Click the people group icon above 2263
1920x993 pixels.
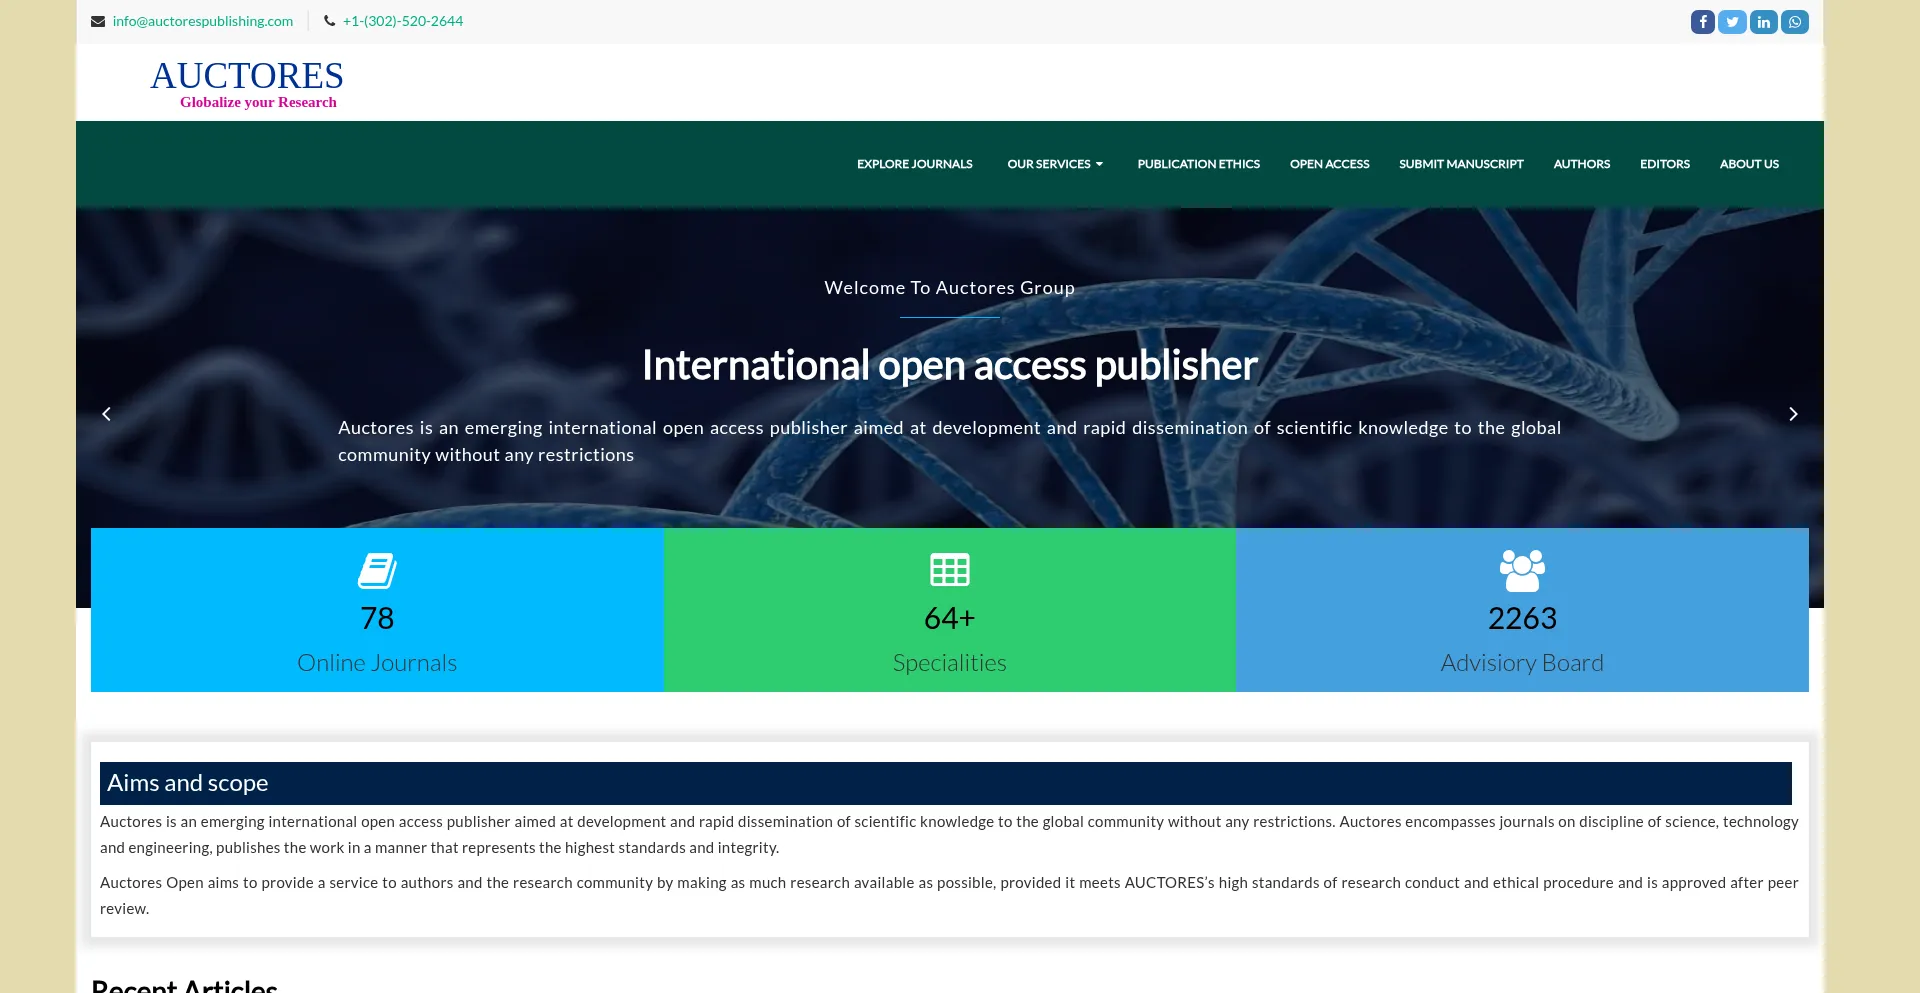(1522, 570)
